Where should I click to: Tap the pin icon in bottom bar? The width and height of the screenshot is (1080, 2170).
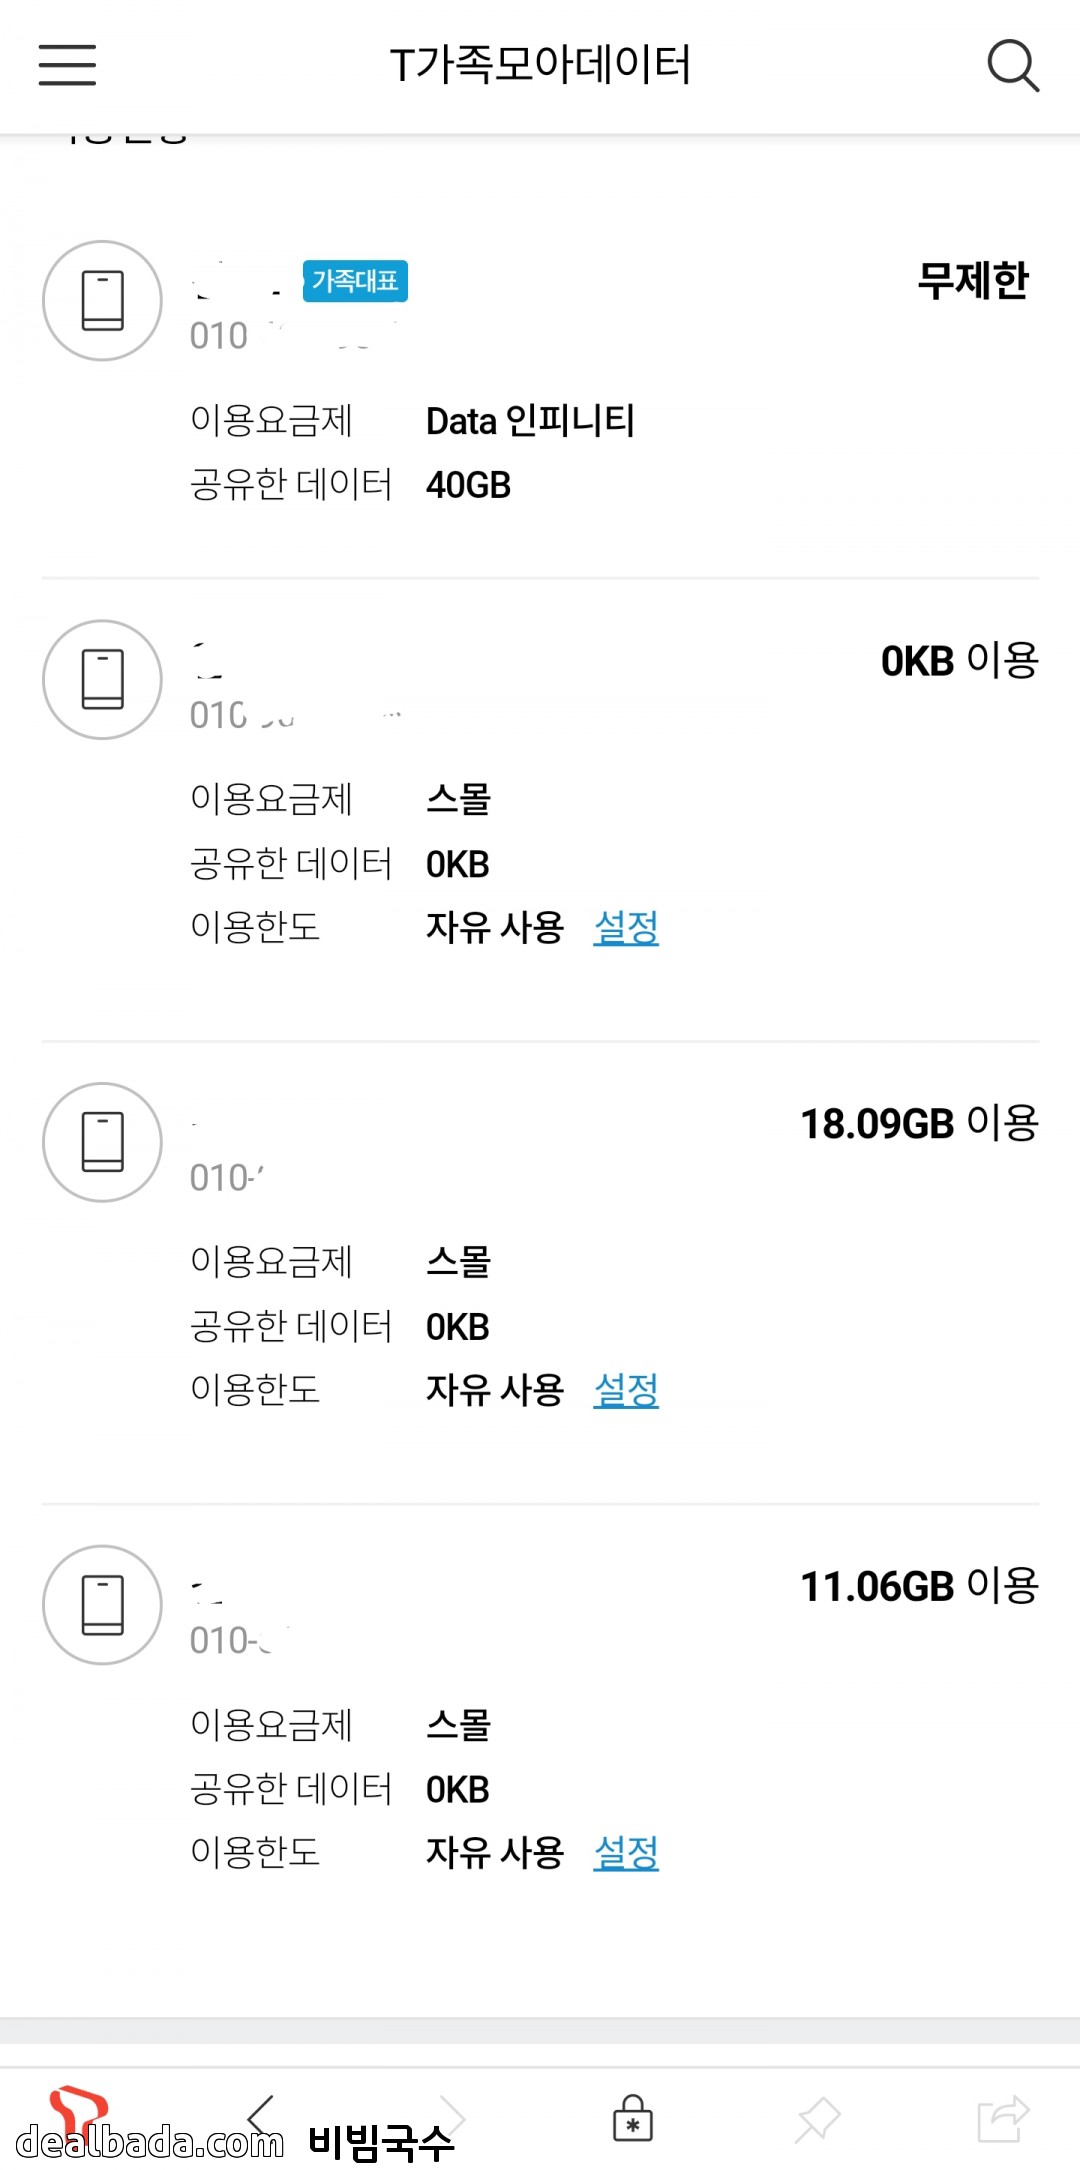[817, 2118]
